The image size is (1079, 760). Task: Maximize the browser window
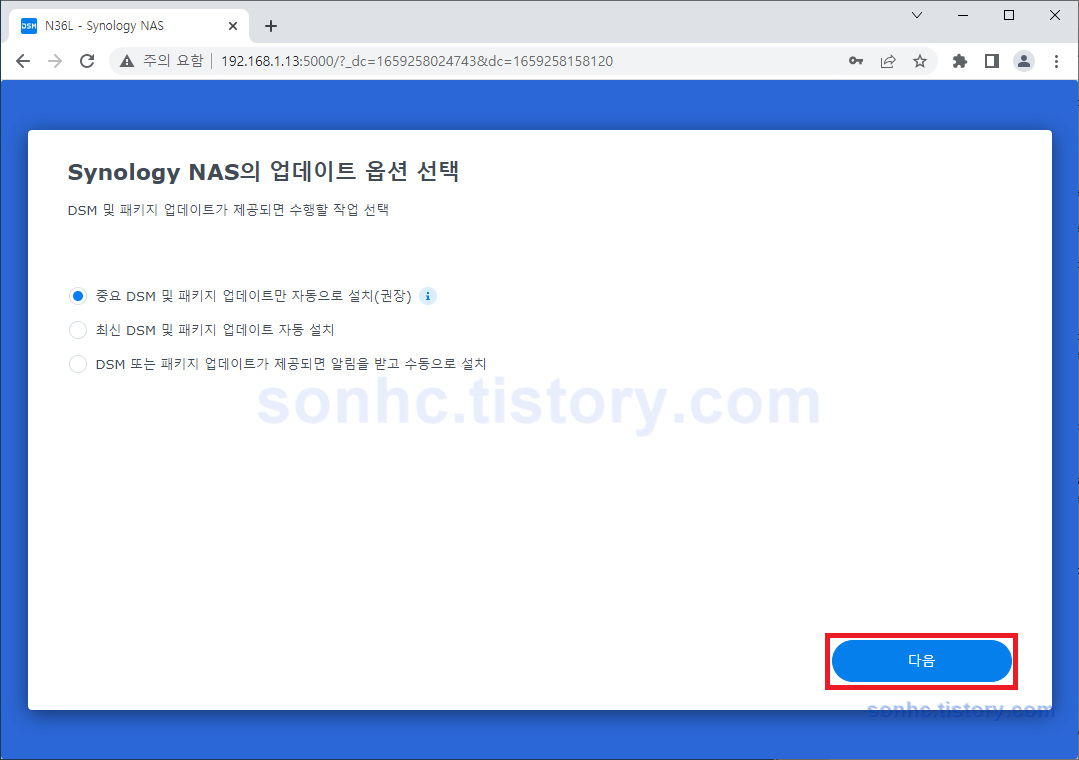1009,15
